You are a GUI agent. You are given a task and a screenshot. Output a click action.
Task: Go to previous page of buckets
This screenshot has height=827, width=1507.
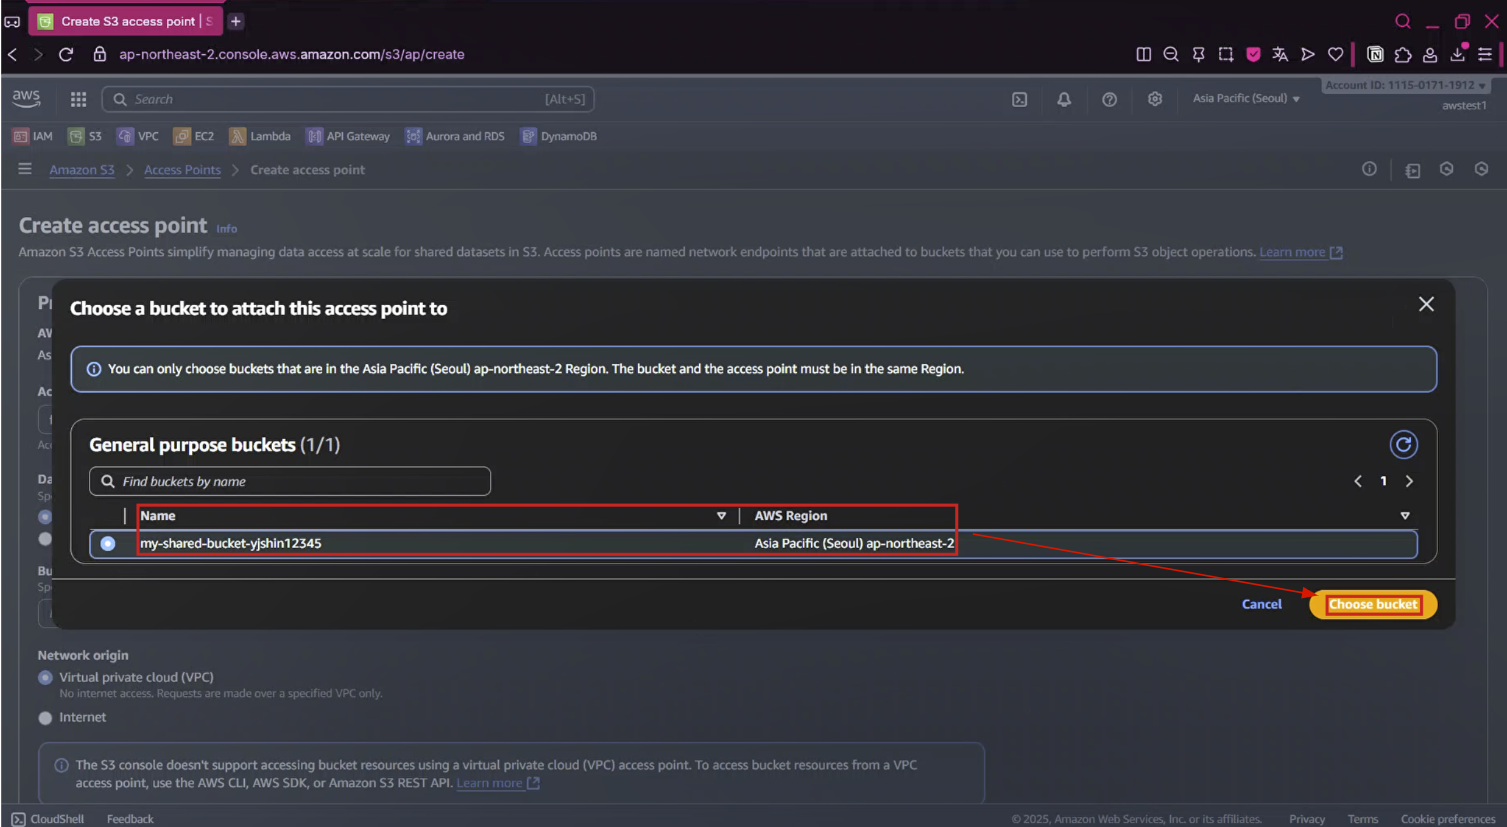pos(1358,481)
